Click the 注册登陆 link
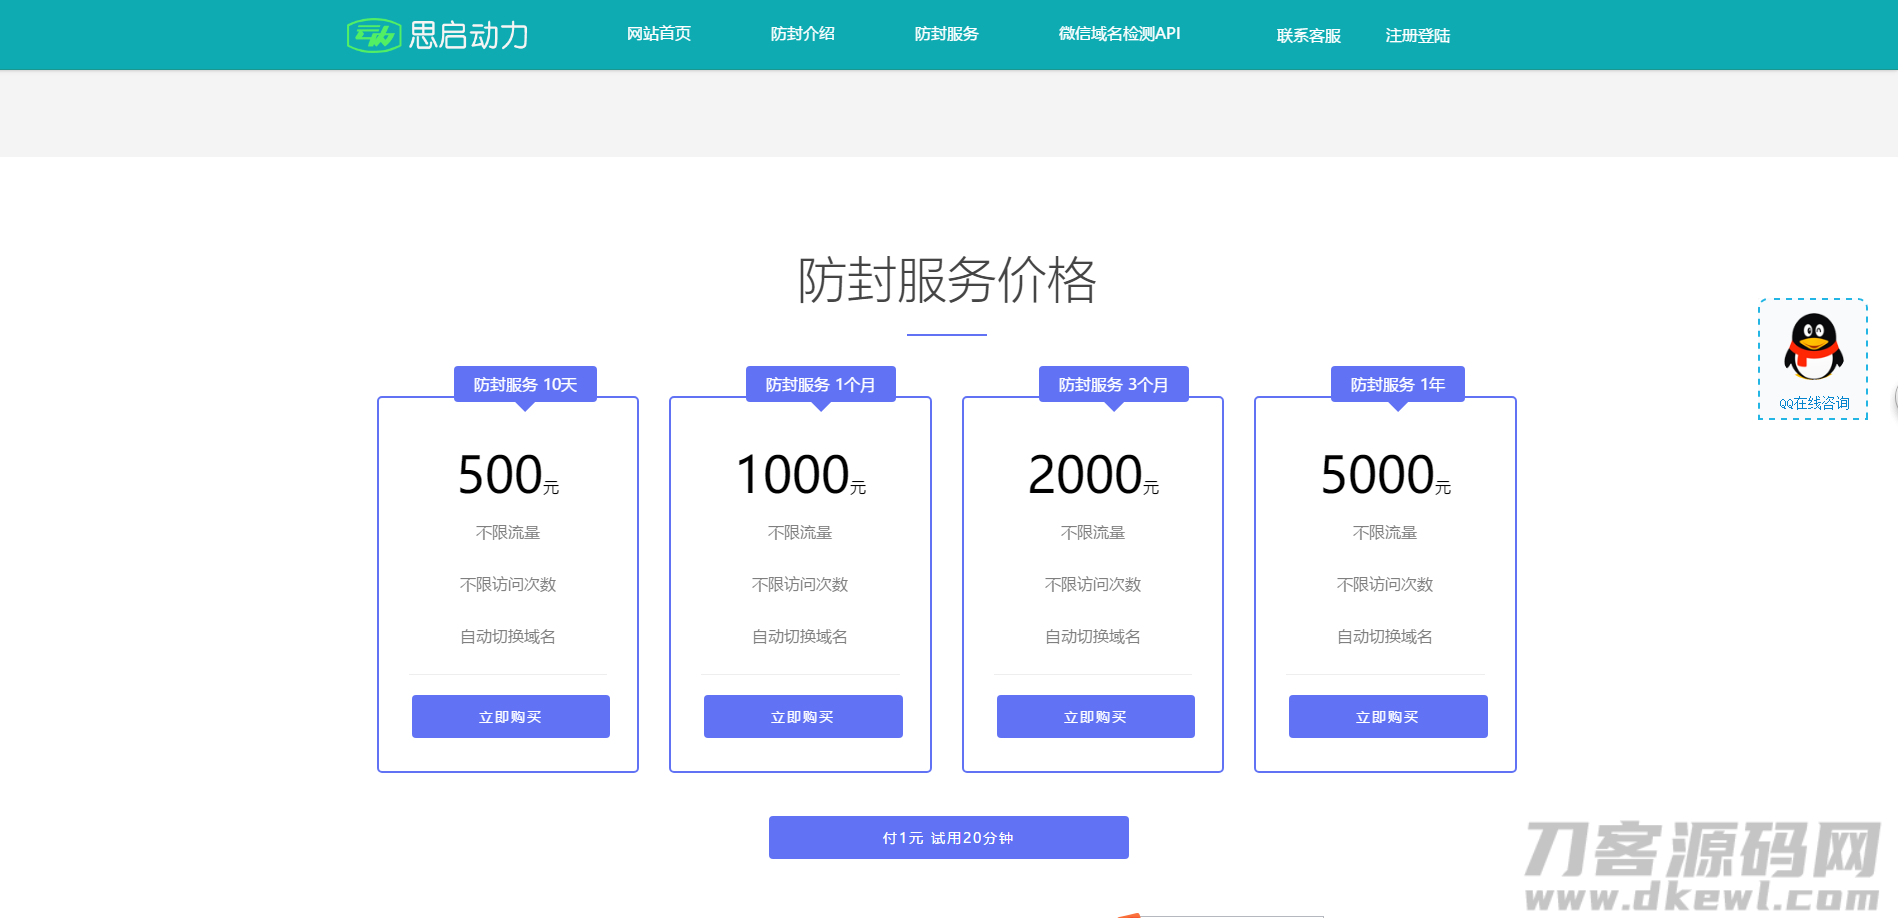 click(x=1417, y=36)
